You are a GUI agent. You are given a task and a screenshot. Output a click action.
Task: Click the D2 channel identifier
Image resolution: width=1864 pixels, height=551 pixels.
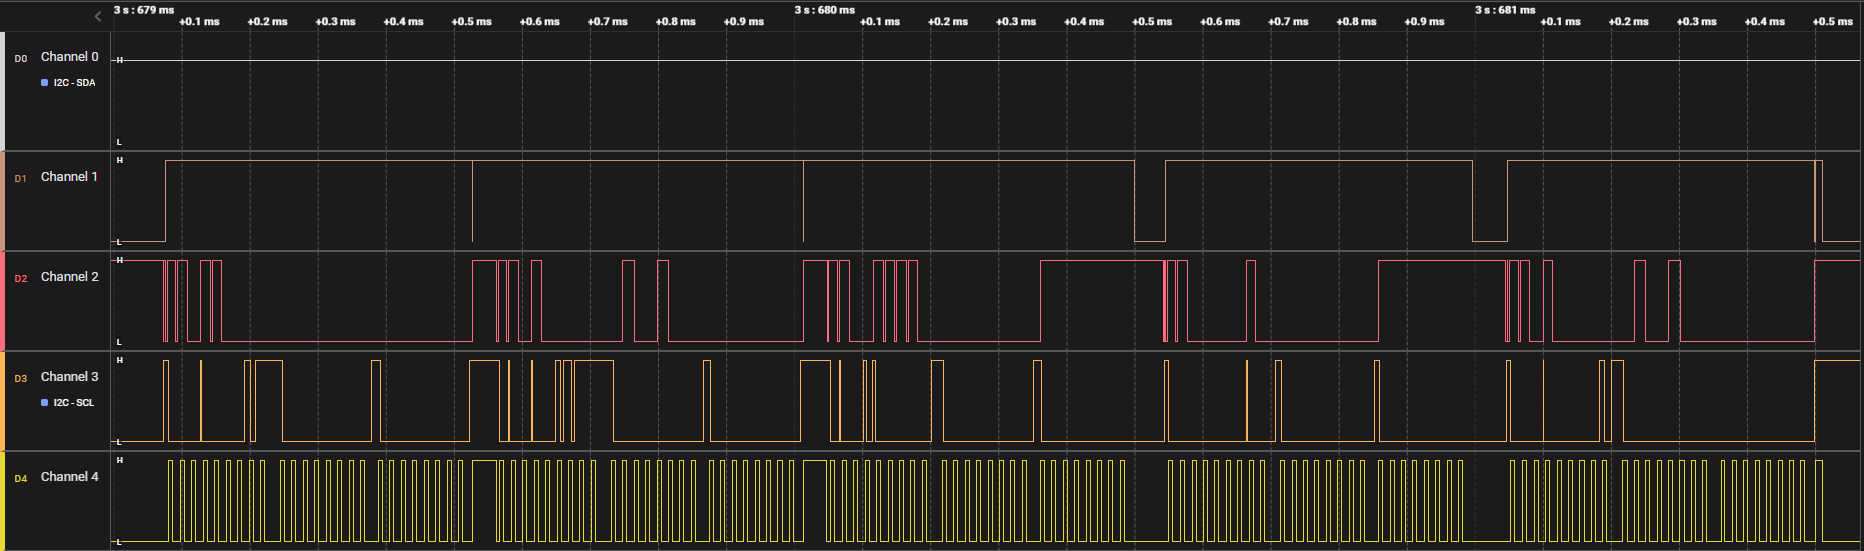21,279
